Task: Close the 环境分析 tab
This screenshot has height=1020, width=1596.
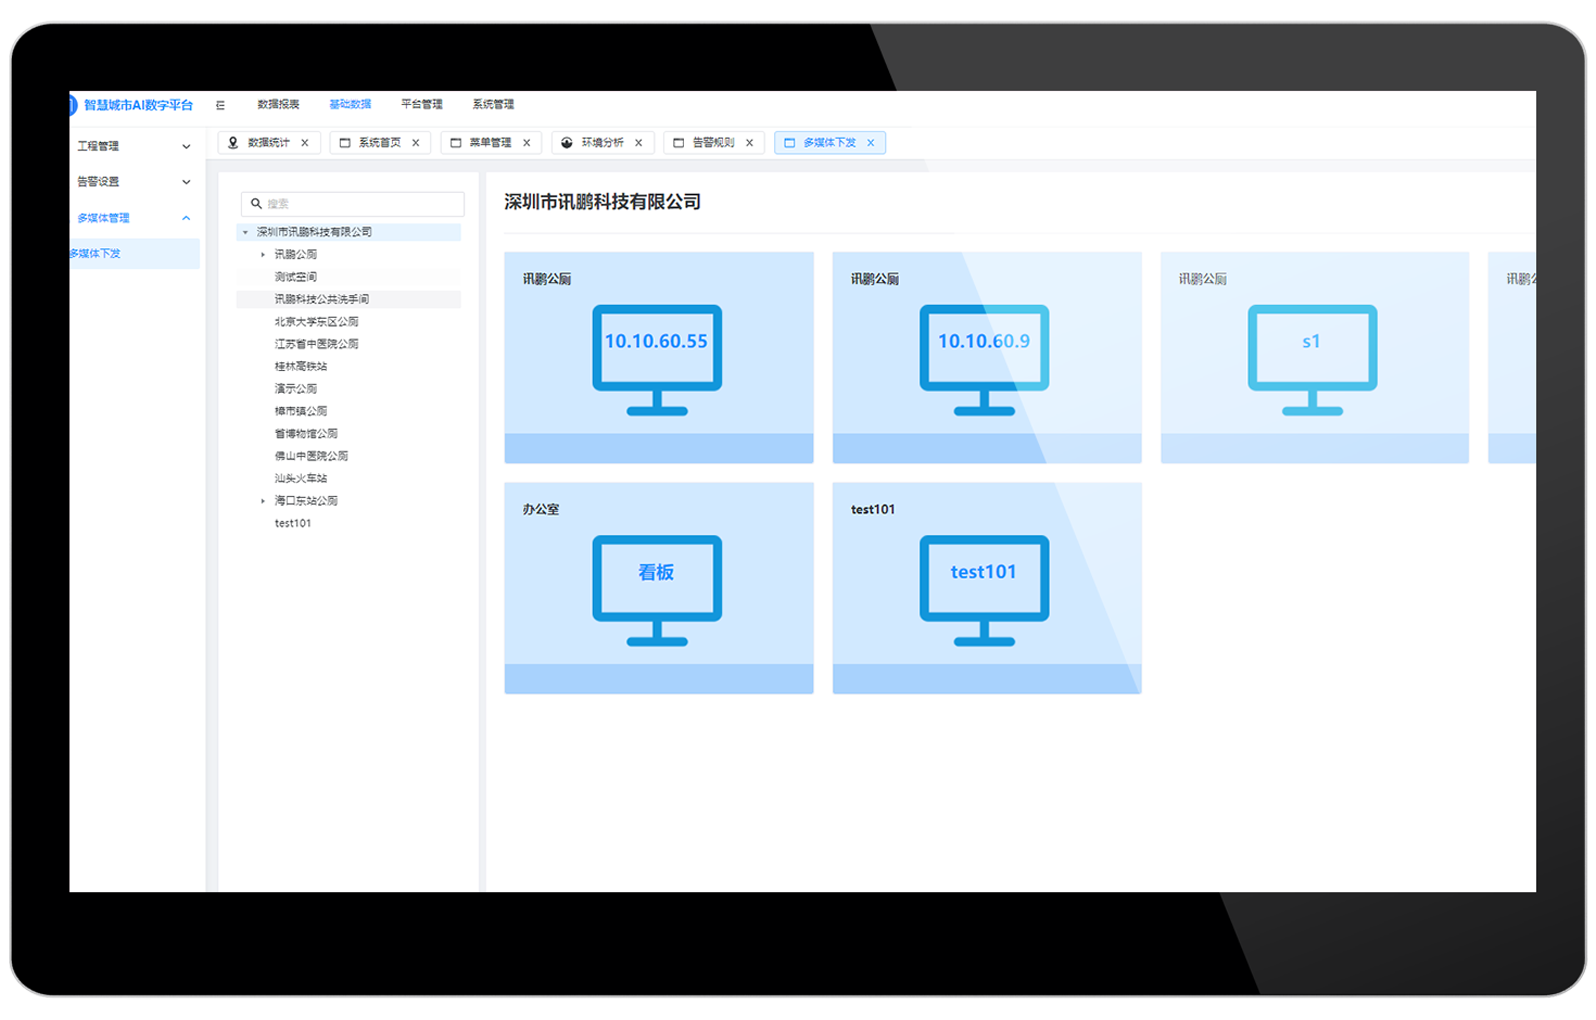Action: pos(638,143)
